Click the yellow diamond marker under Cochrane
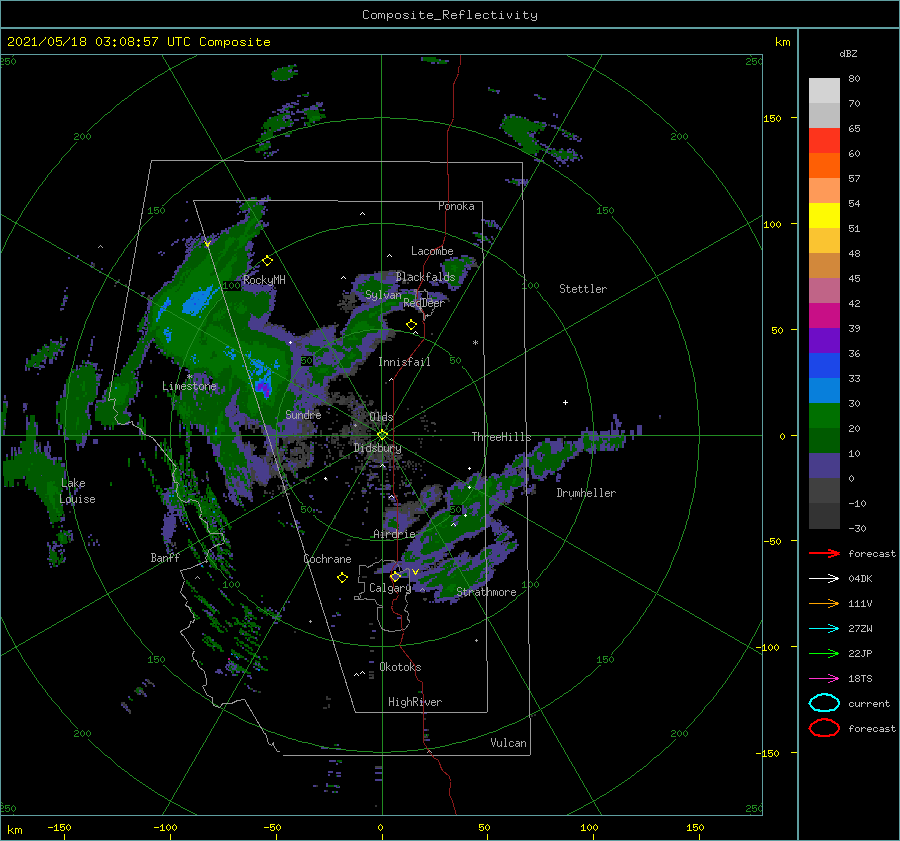900x841 pixels. tap(342, 577)
